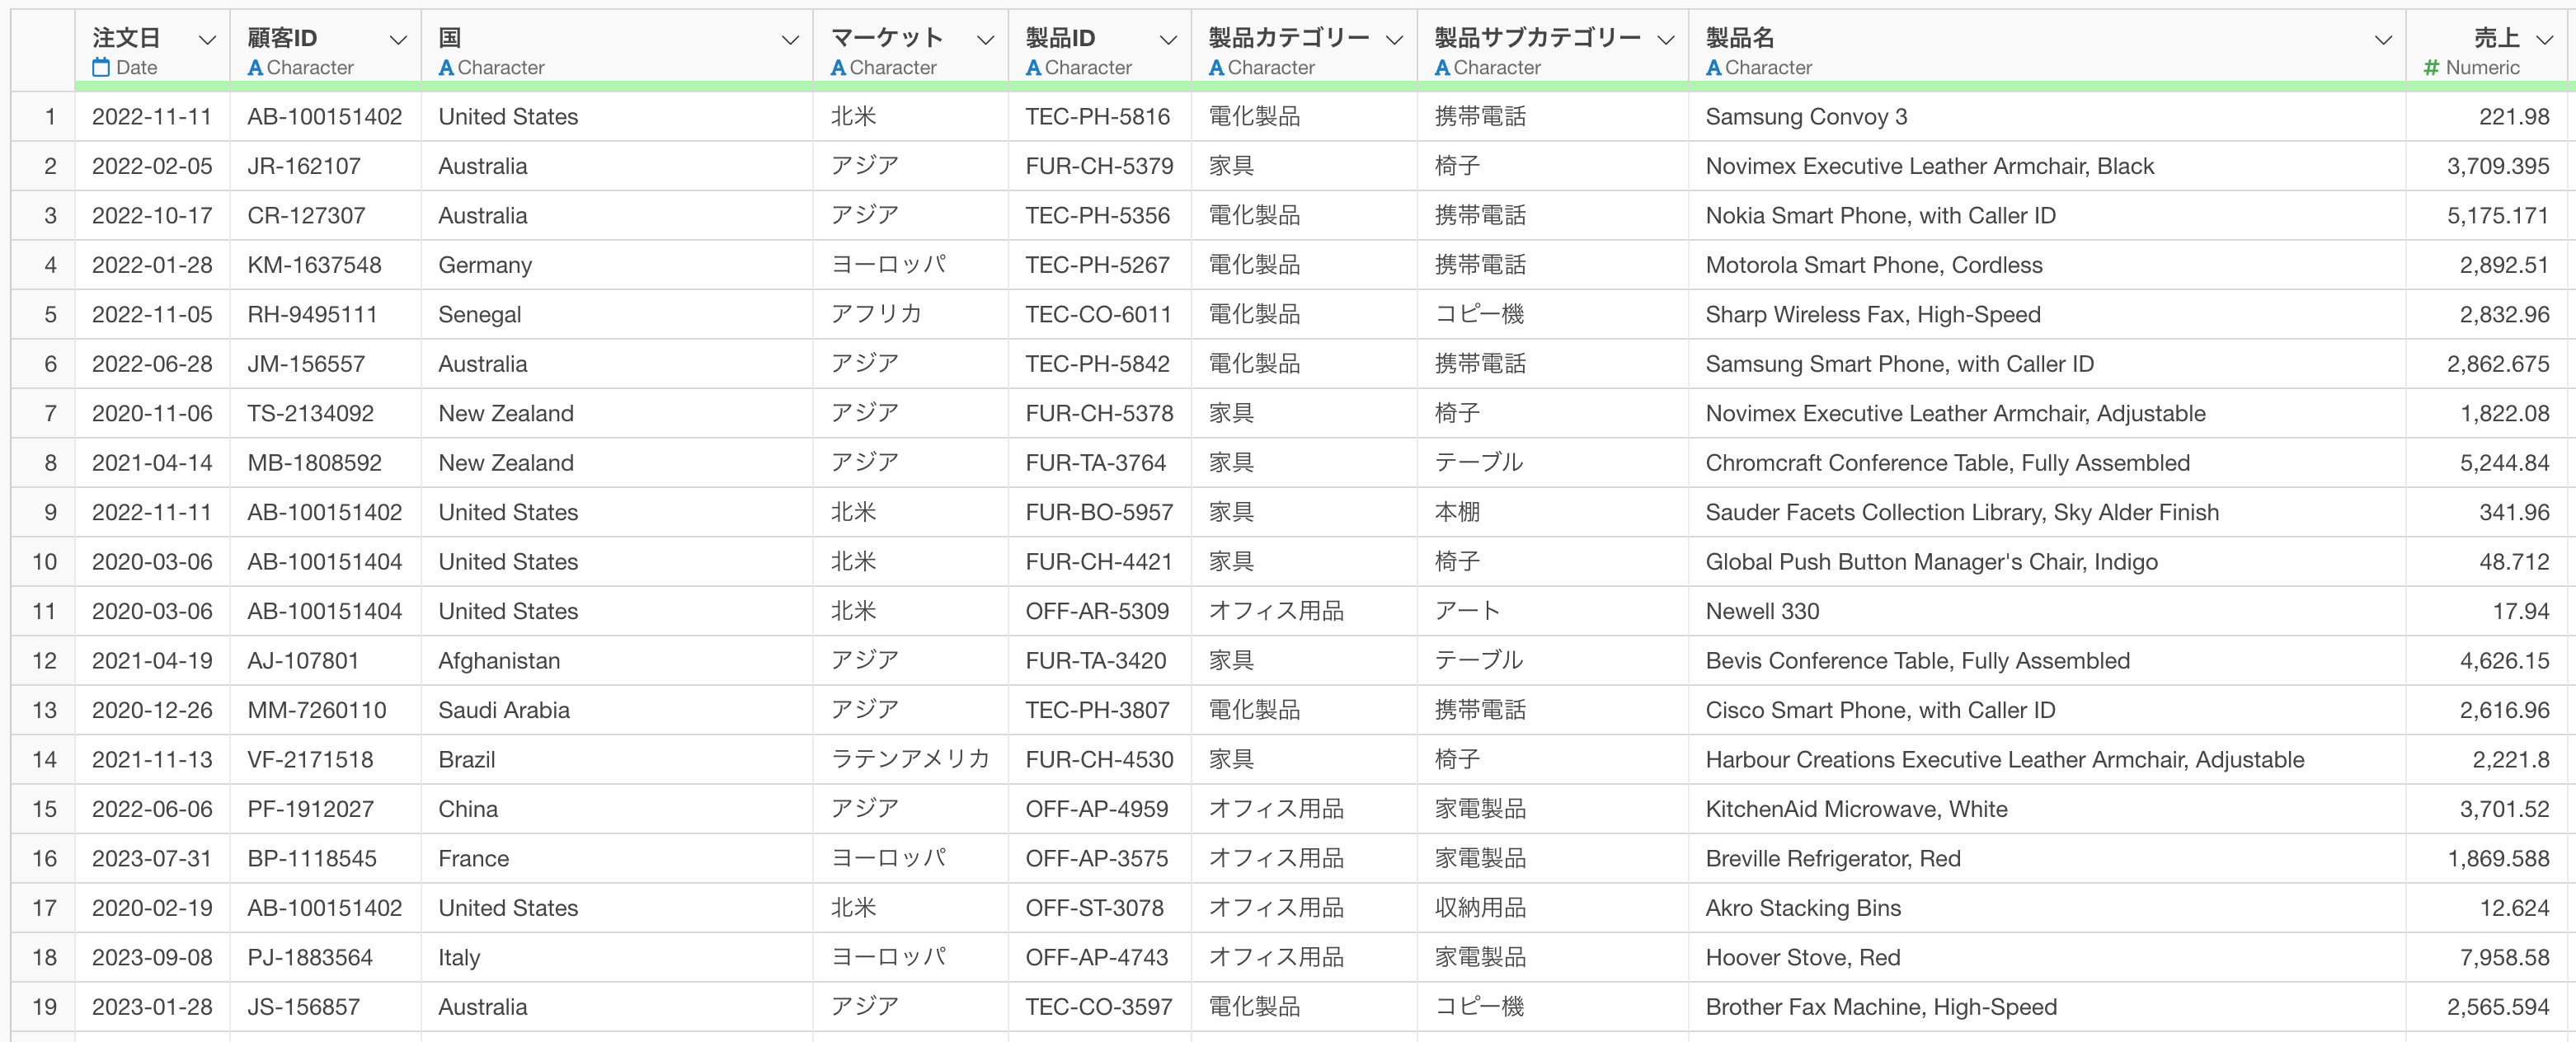Click the Character type icon under マーケット

coord(838,68)
